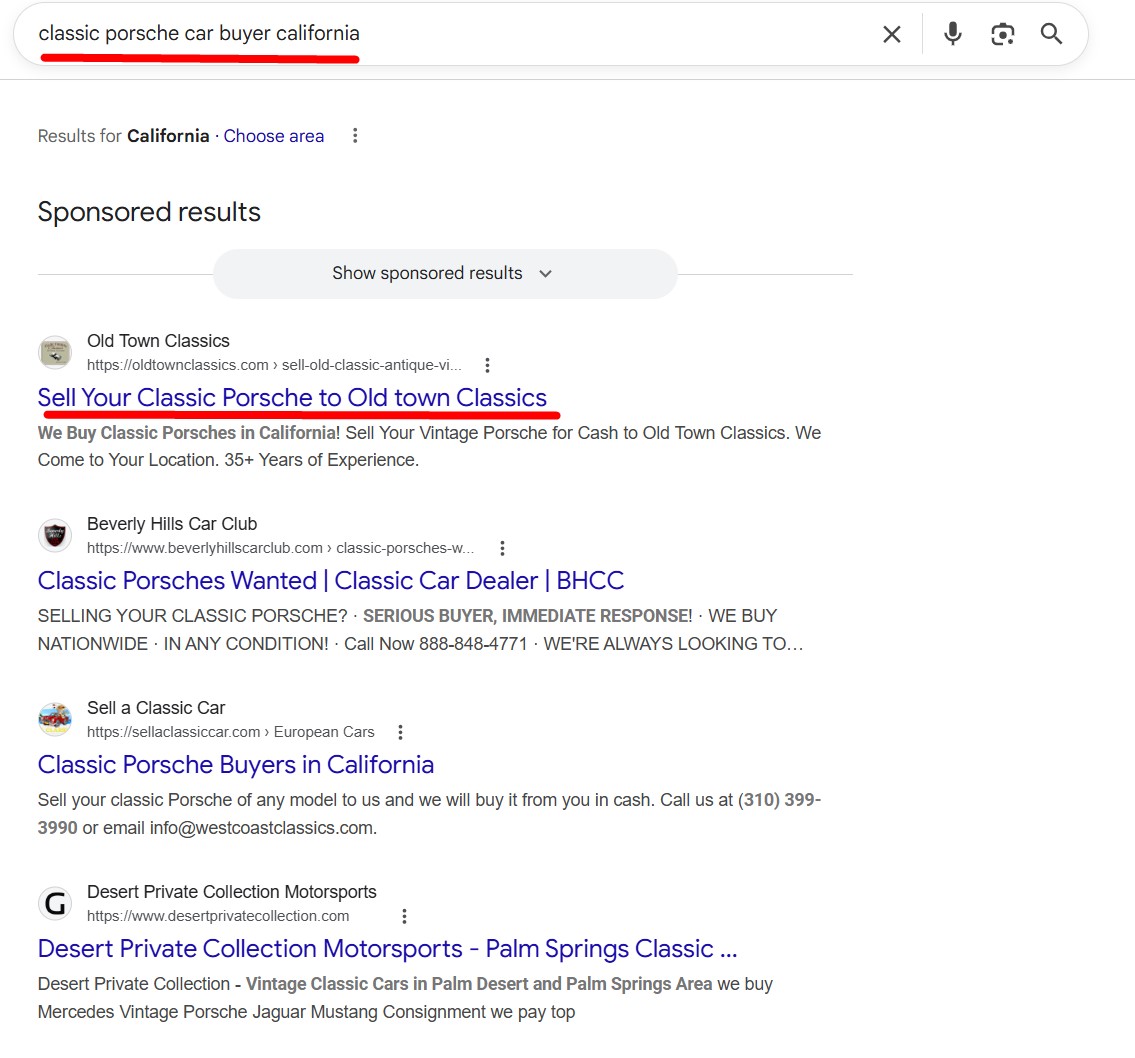Open Classic Porsche Buyers in California result

pyautogui.click(x=236, y=764)
